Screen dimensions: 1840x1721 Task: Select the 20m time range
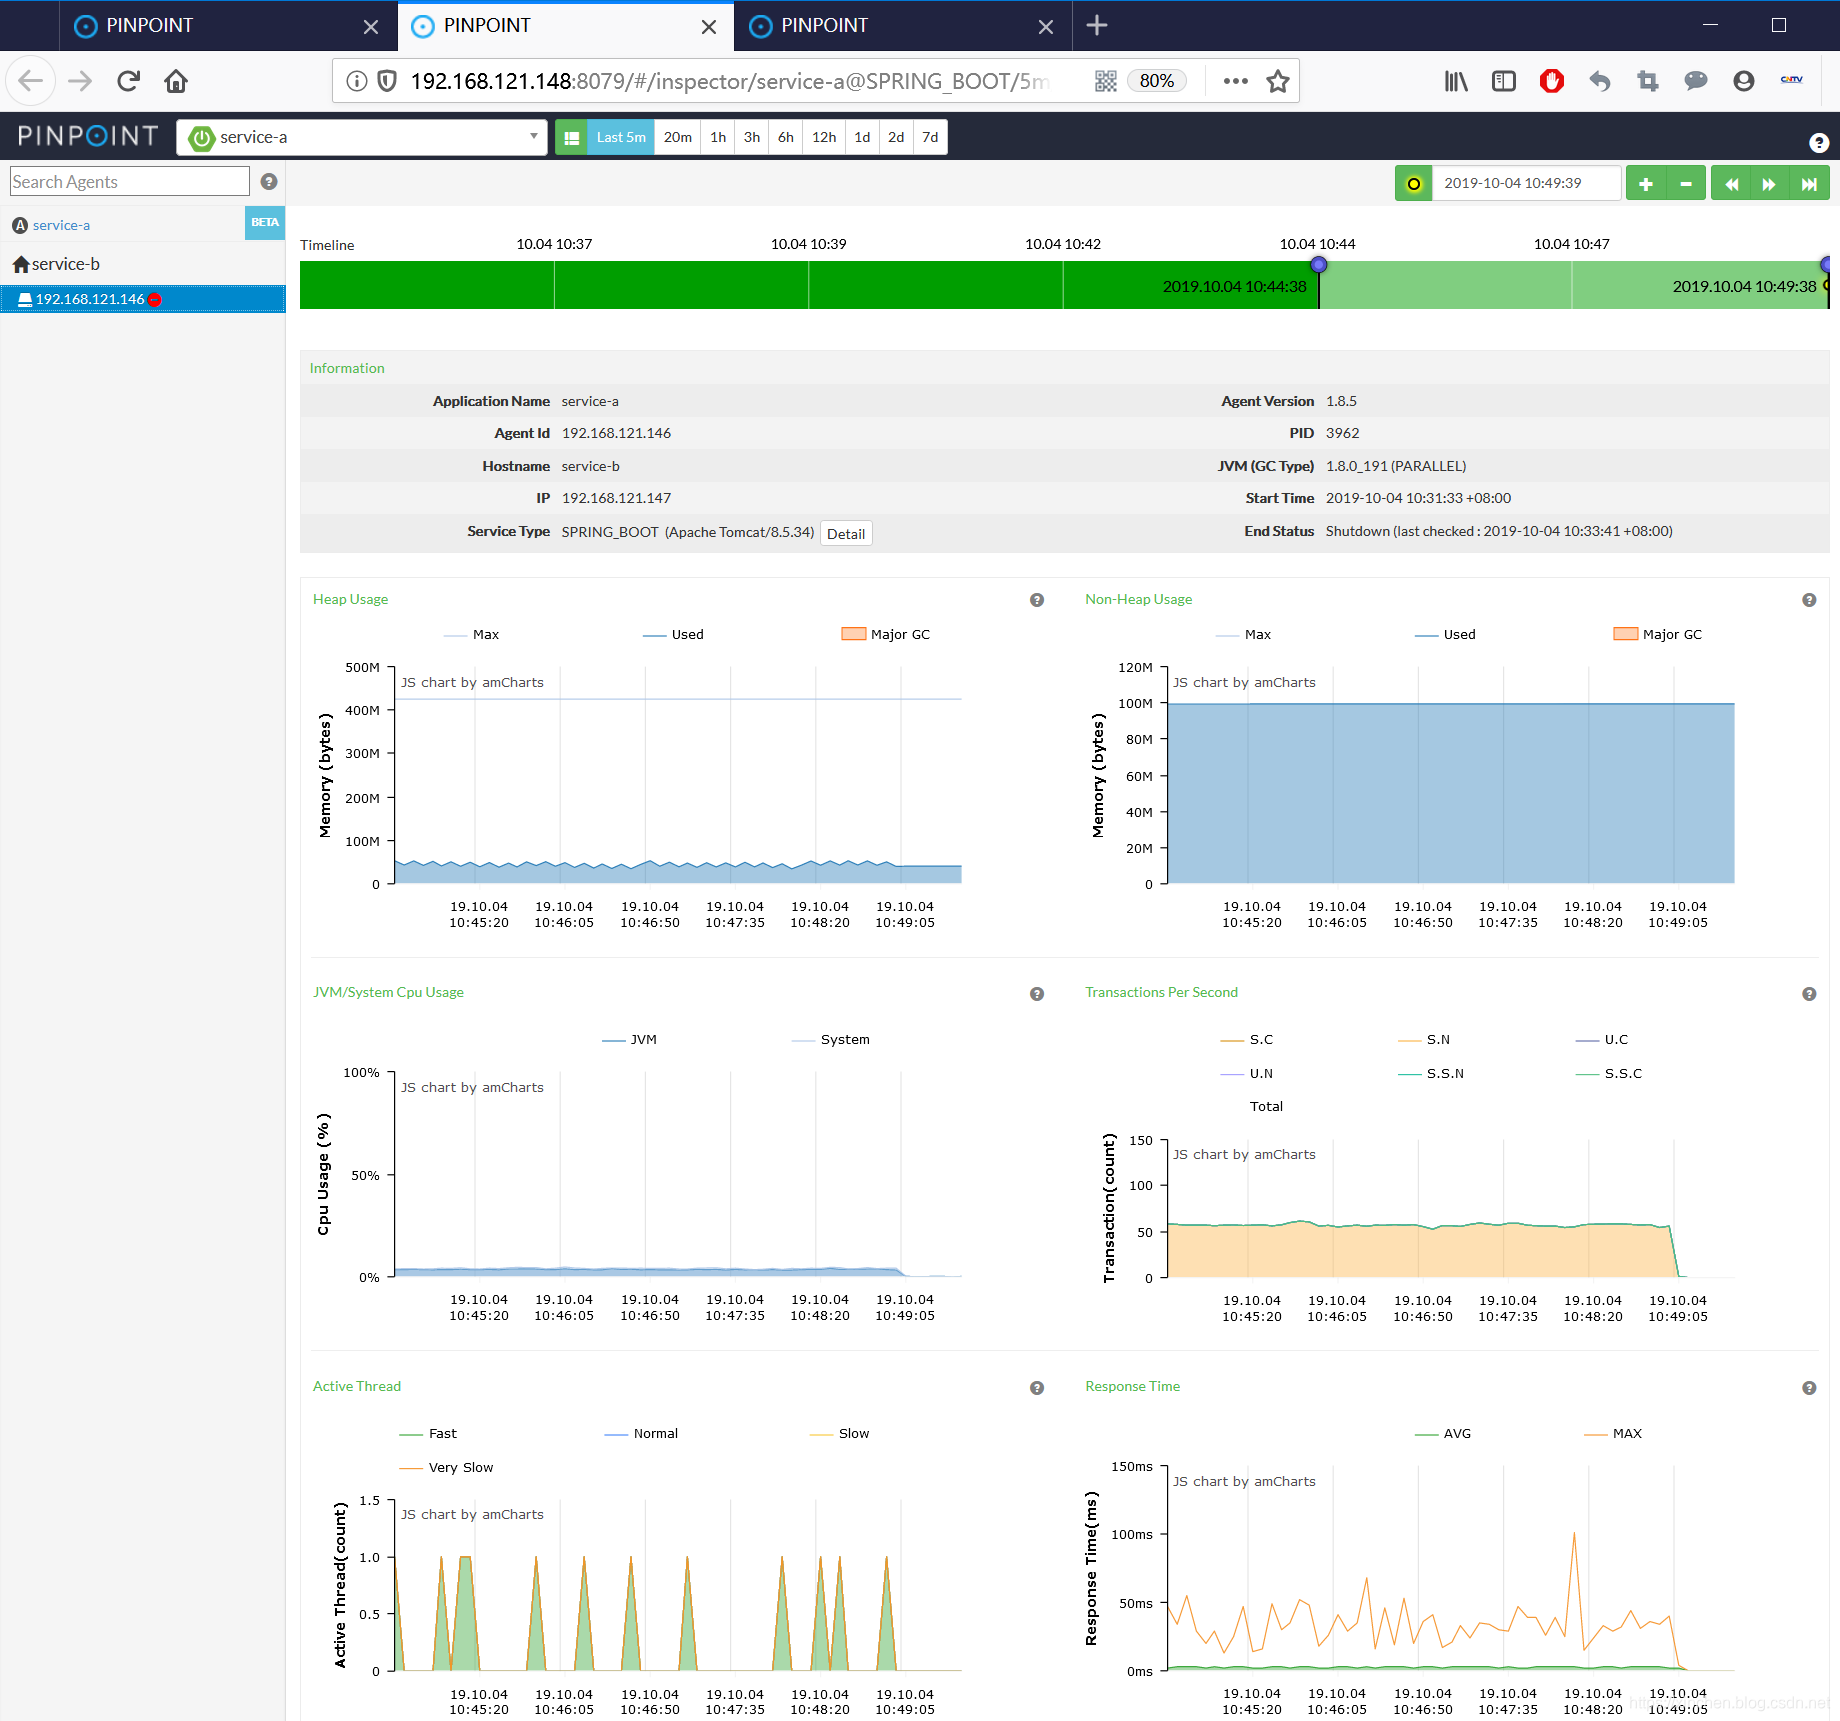click(x=678, y=137)
